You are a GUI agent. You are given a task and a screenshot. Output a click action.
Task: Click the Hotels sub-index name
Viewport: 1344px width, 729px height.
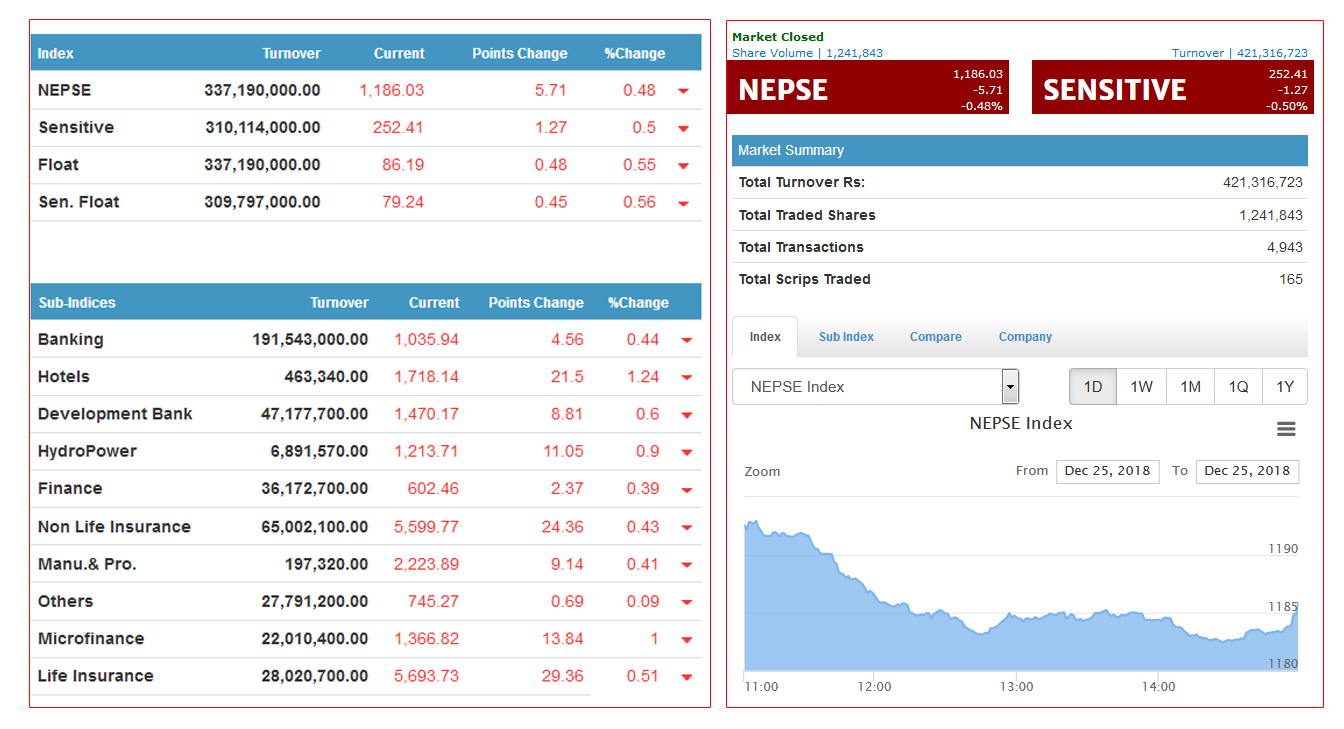coord(64,377)
